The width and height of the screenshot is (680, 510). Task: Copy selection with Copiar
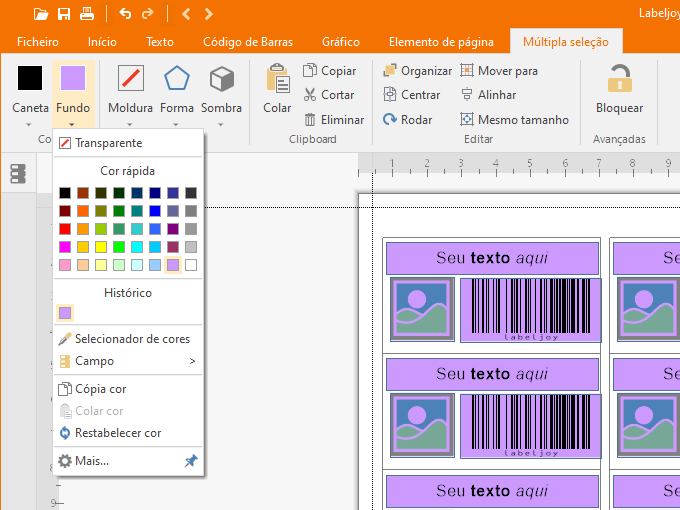click(330, 71)
